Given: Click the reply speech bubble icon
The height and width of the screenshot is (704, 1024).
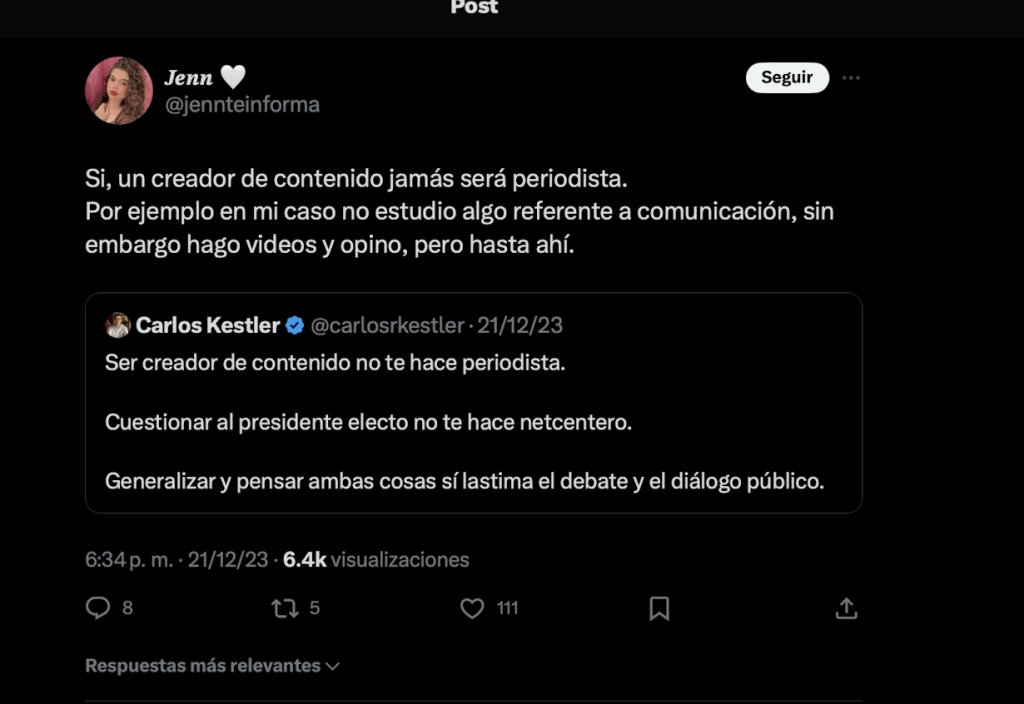Looking at the screenshot, I should click(x=97, y=608).
